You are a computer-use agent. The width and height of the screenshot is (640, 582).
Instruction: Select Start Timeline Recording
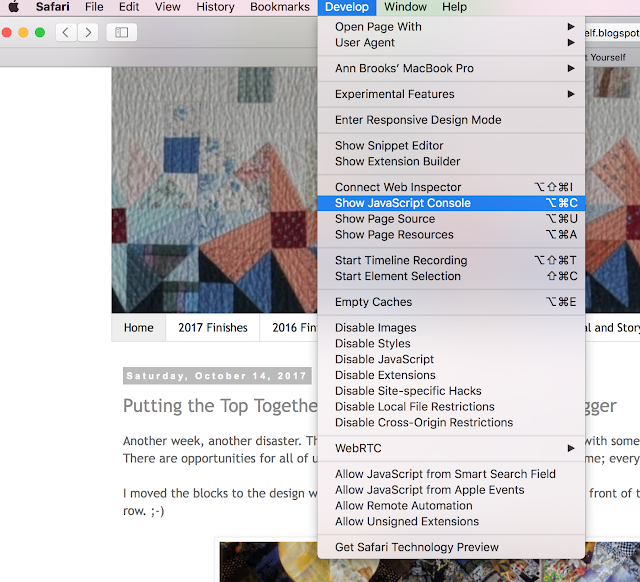[x=451, y=260]
